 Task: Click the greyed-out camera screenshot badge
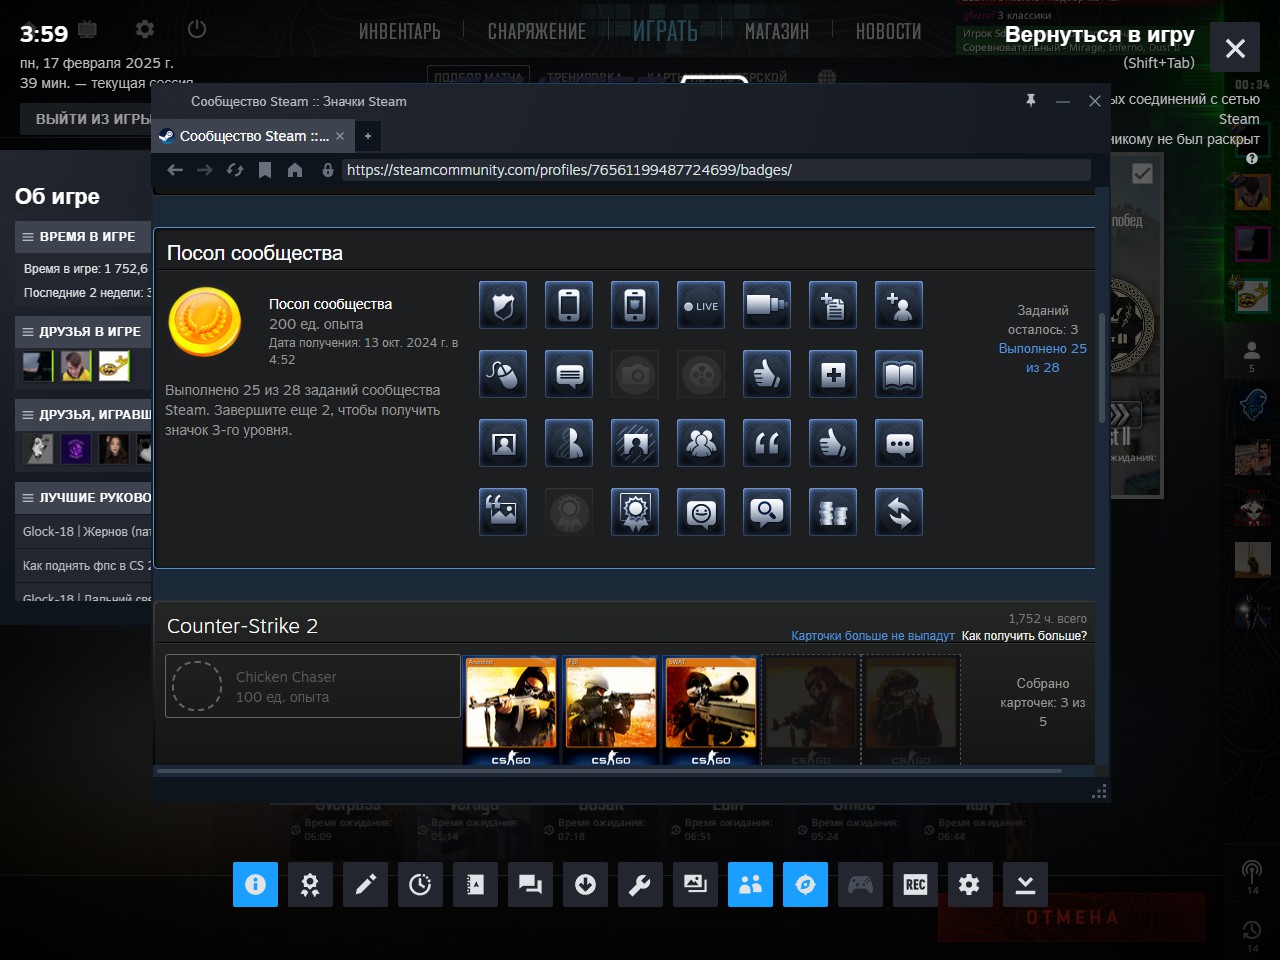pos(635,375)
